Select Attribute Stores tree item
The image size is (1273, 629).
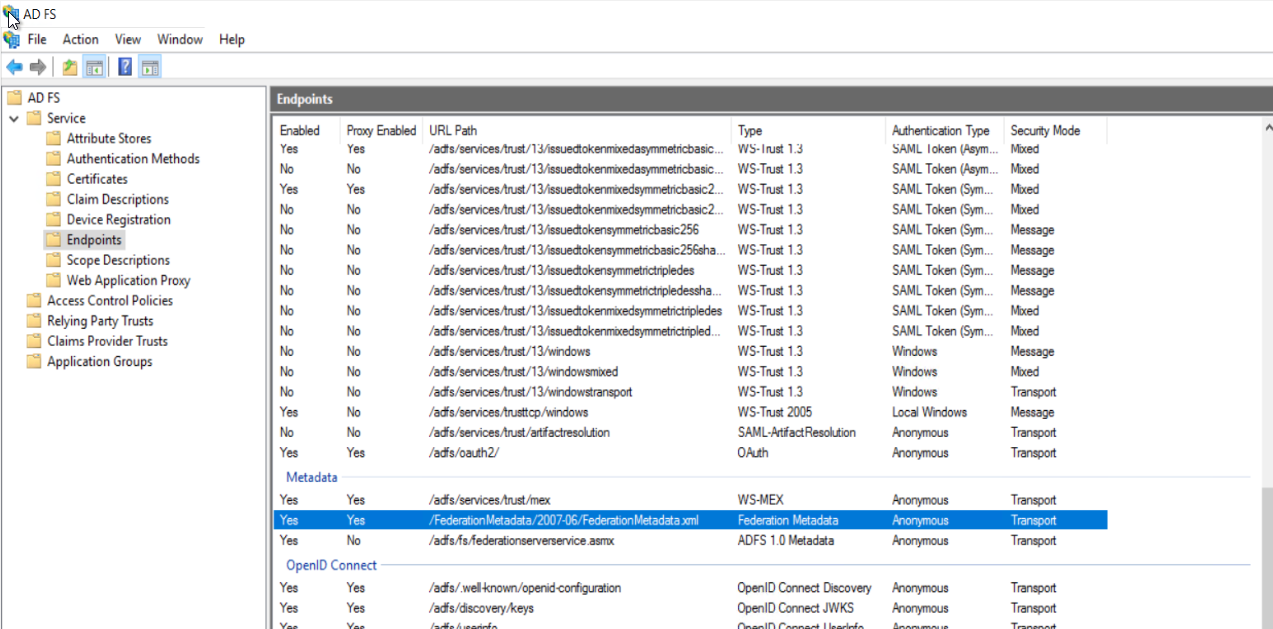coord(109,138)
